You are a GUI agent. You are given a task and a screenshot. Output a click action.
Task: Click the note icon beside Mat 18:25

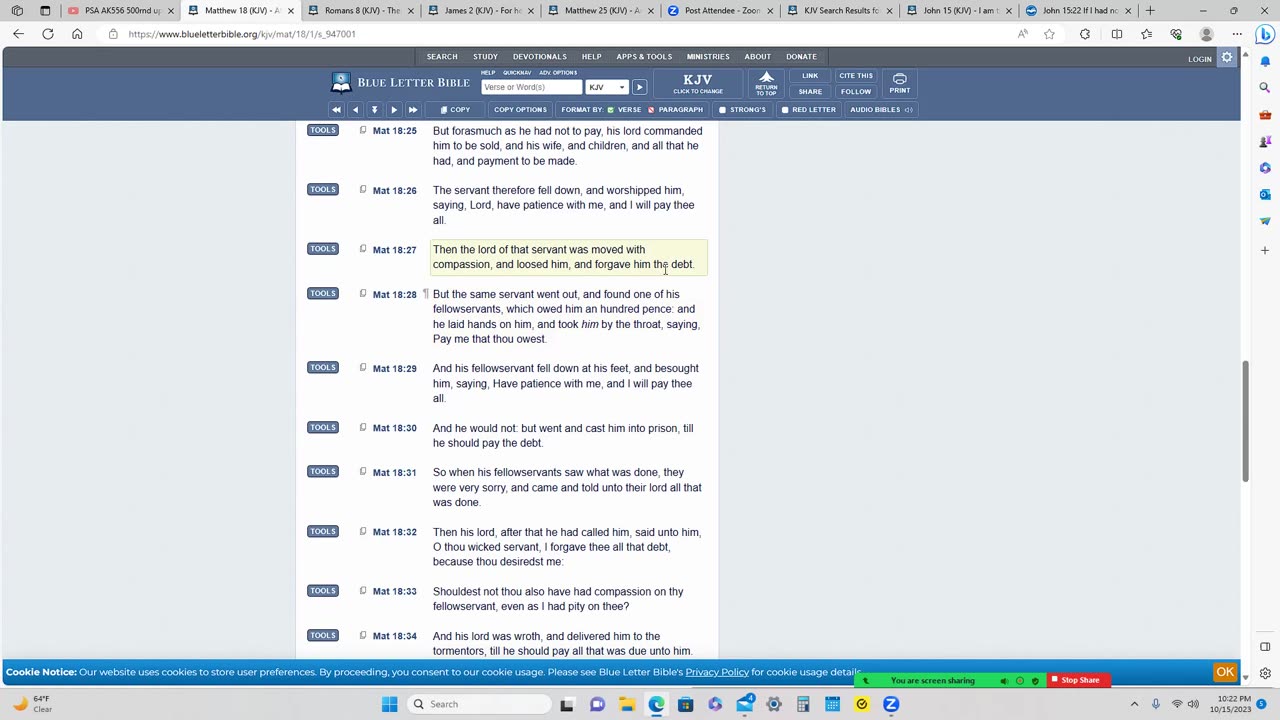point(363,130)
